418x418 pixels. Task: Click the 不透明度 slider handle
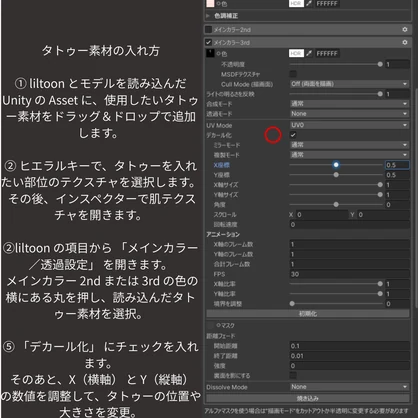point(380,64)
